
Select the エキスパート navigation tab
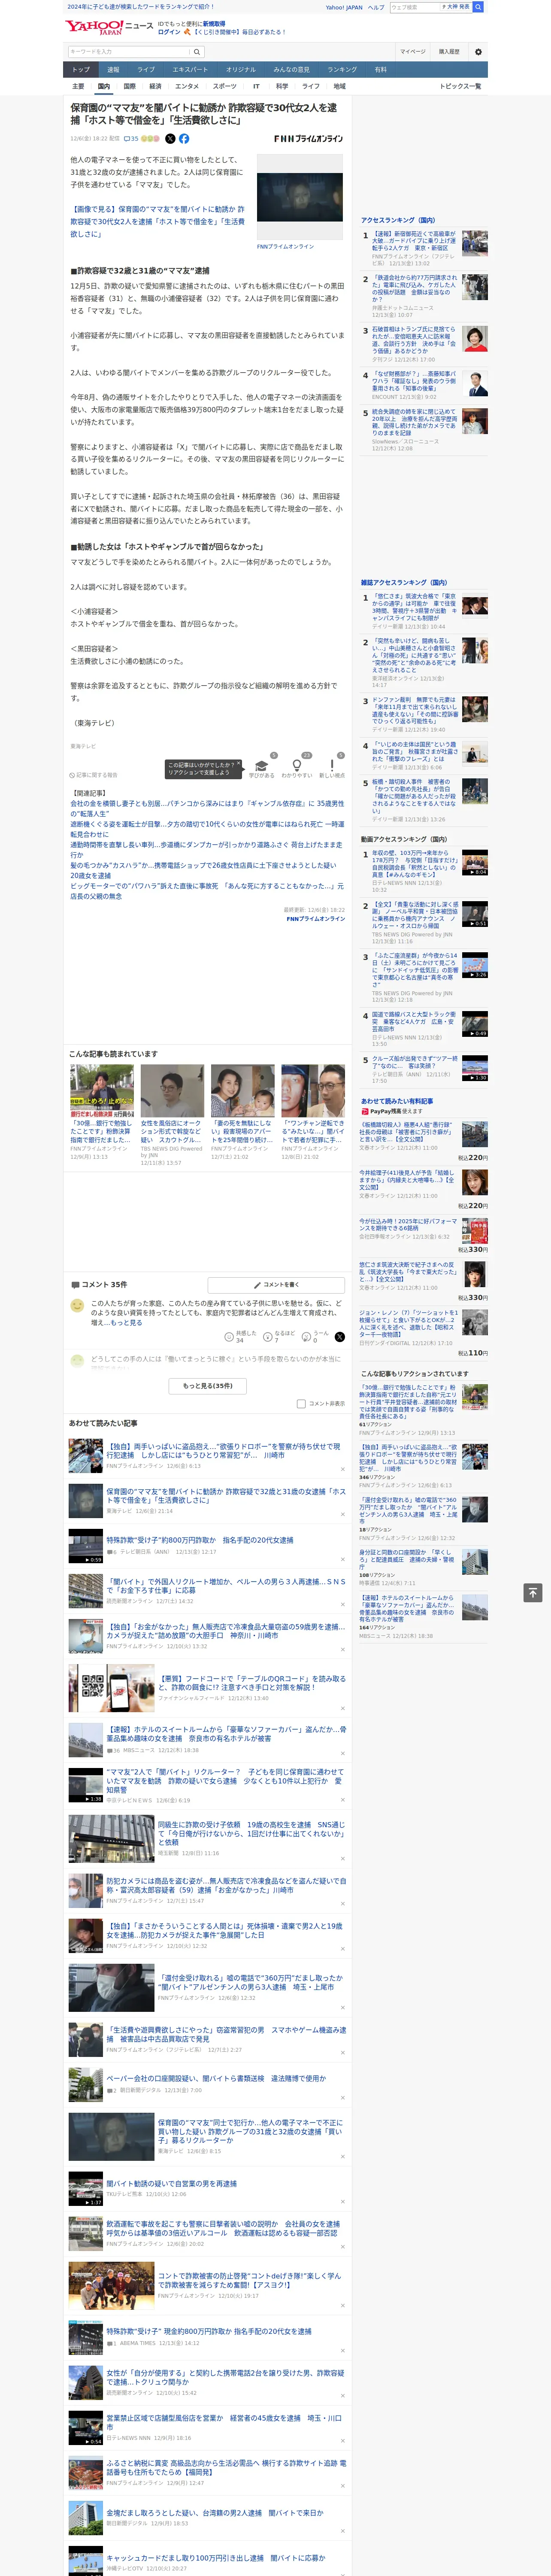[x=190, y=70]
